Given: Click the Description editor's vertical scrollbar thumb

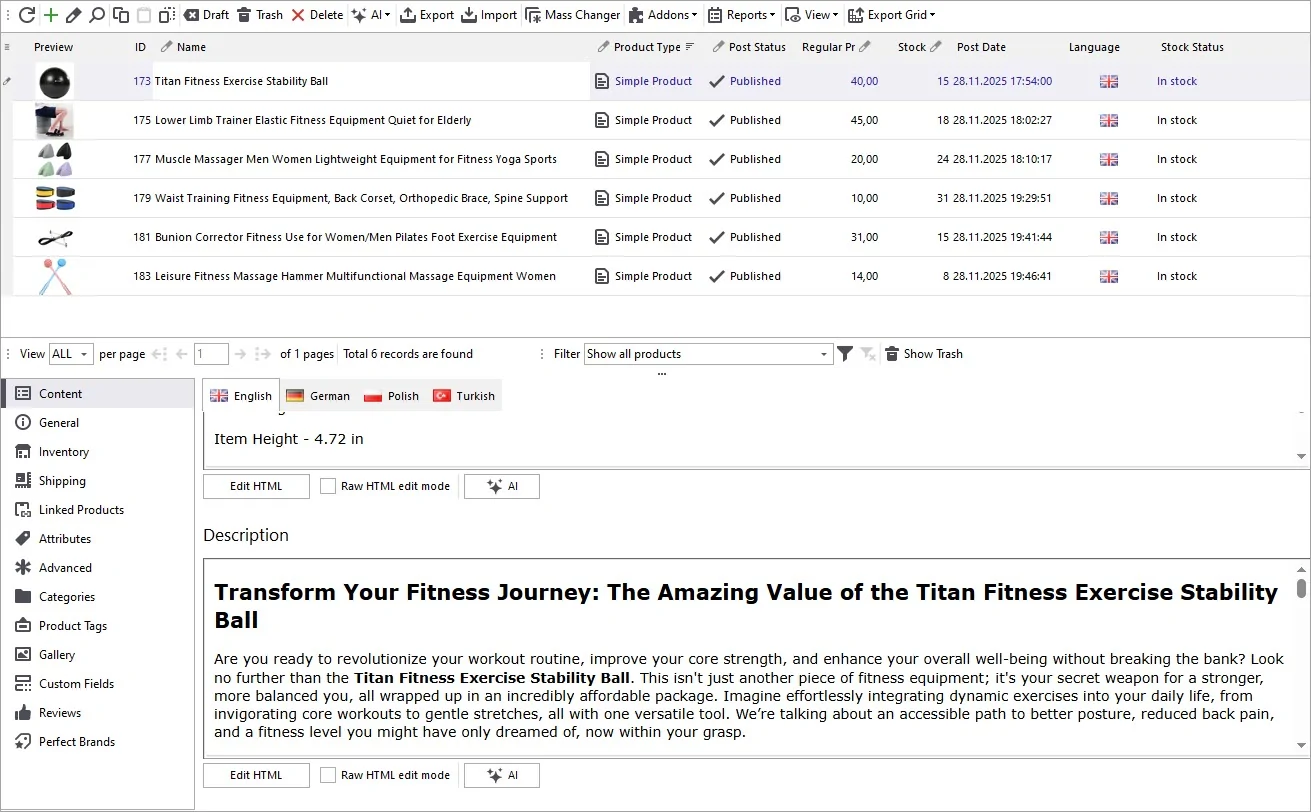Looking at the screenshot, I should 1301,588.
